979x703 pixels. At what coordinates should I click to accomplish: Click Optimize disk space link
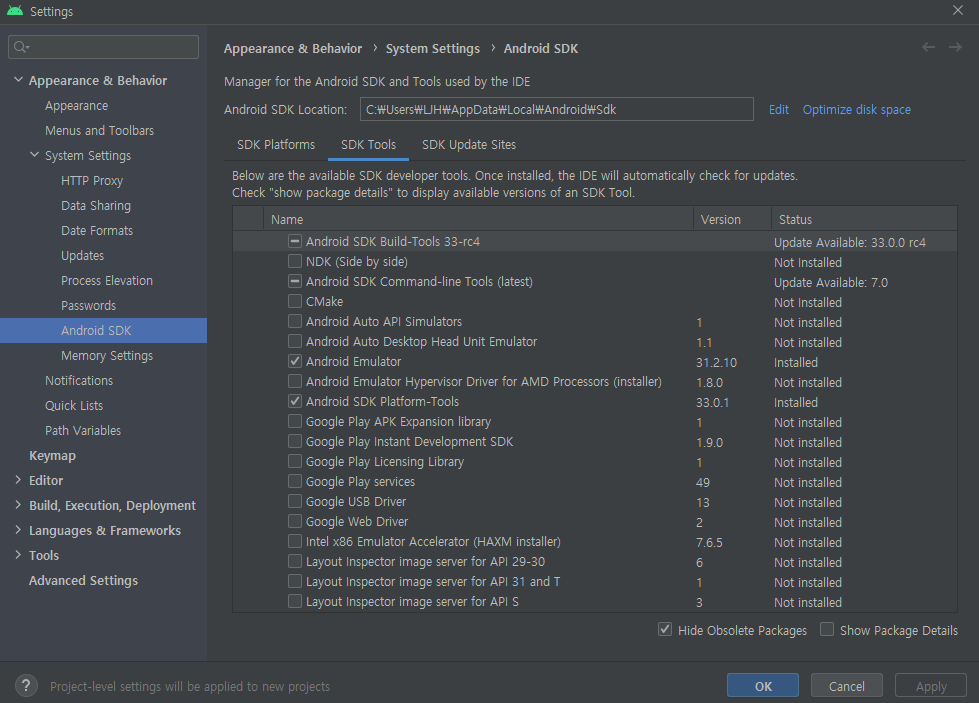pyautogui.click(x=857, y=109)
